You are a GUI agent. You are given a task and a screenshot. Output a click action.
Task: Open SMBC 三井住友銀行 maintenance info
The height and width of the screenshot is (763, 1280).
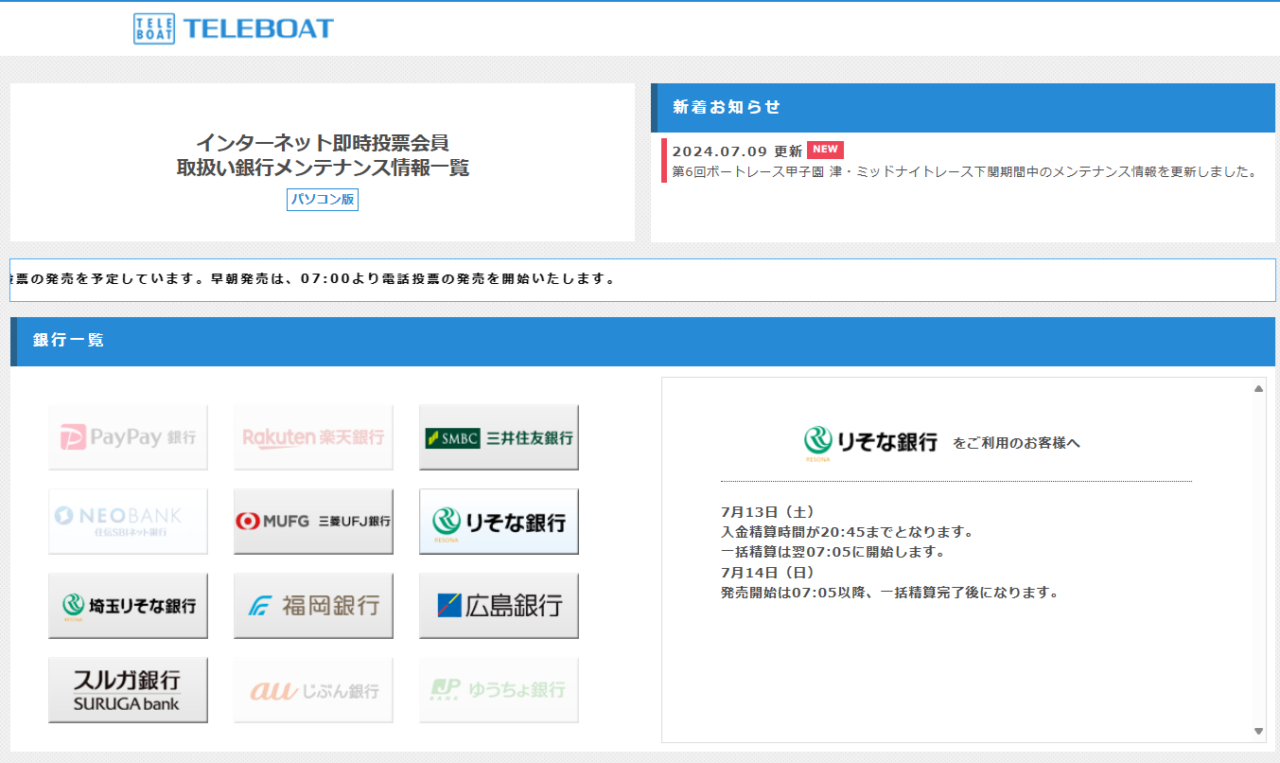(499, 437)
